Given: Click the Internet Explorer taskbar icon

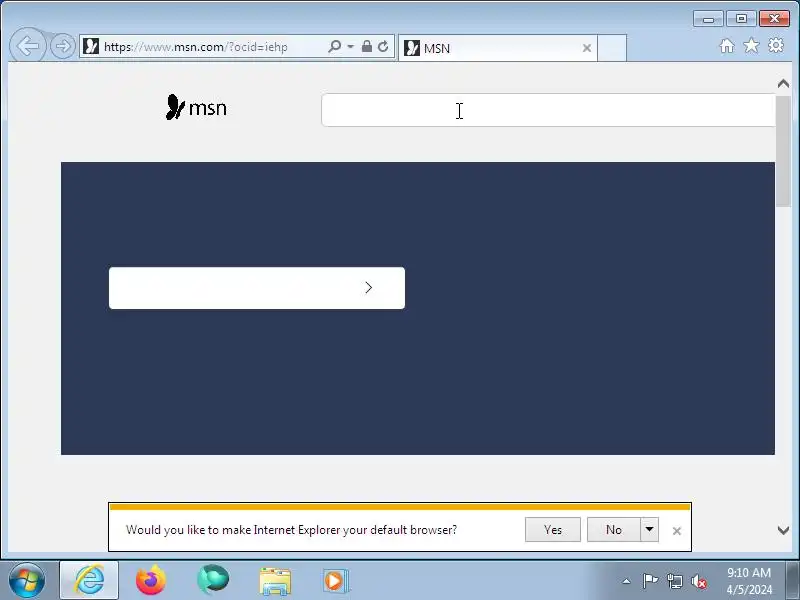Looking at the screenshot, I should [89, 581].
